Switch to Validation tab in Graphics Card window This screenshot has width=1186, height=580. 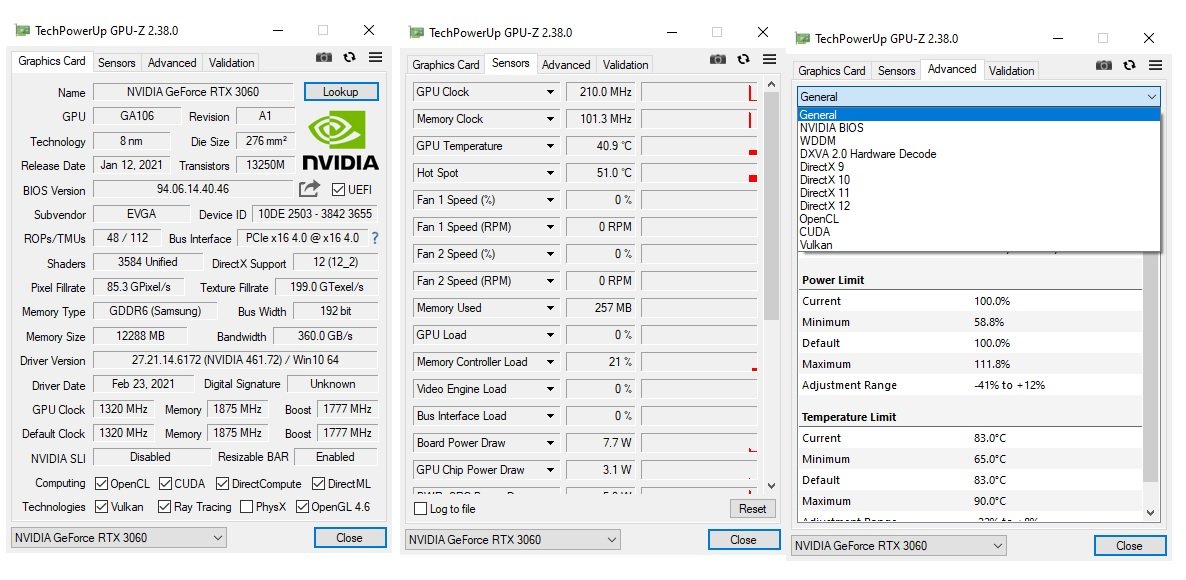point(231,63)
